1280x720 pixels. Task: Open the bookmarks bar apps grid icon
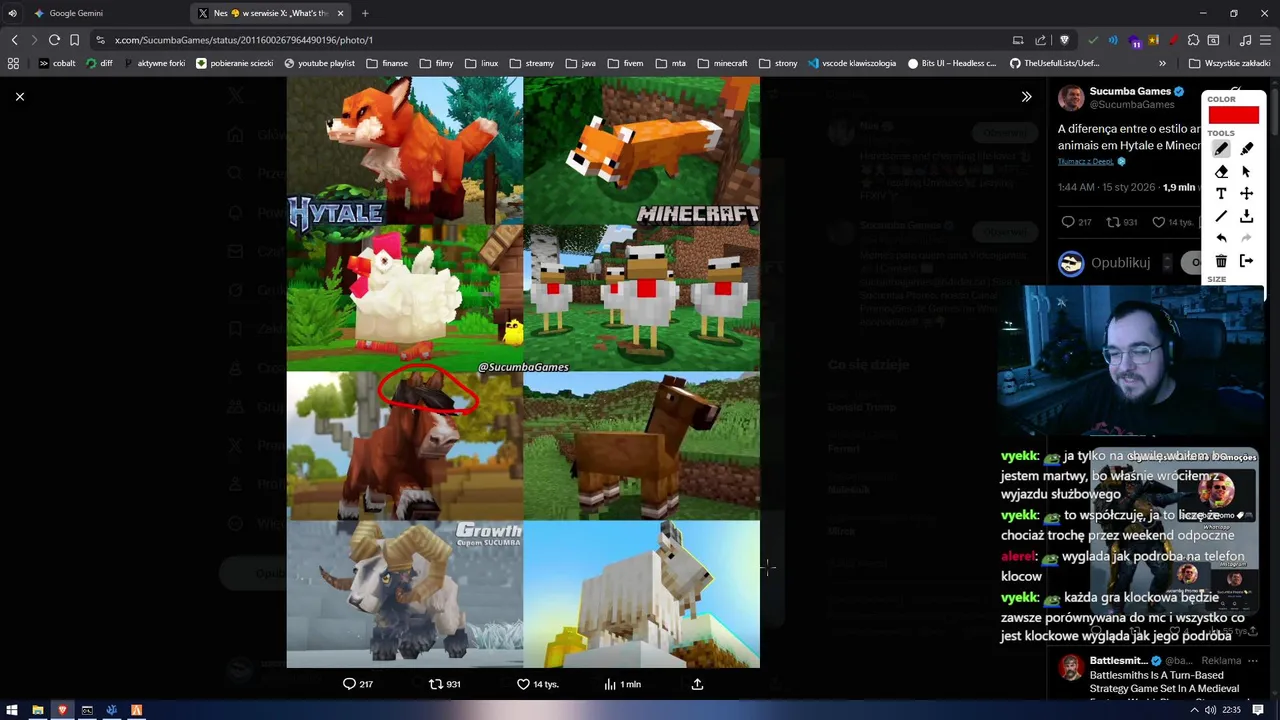13,63
